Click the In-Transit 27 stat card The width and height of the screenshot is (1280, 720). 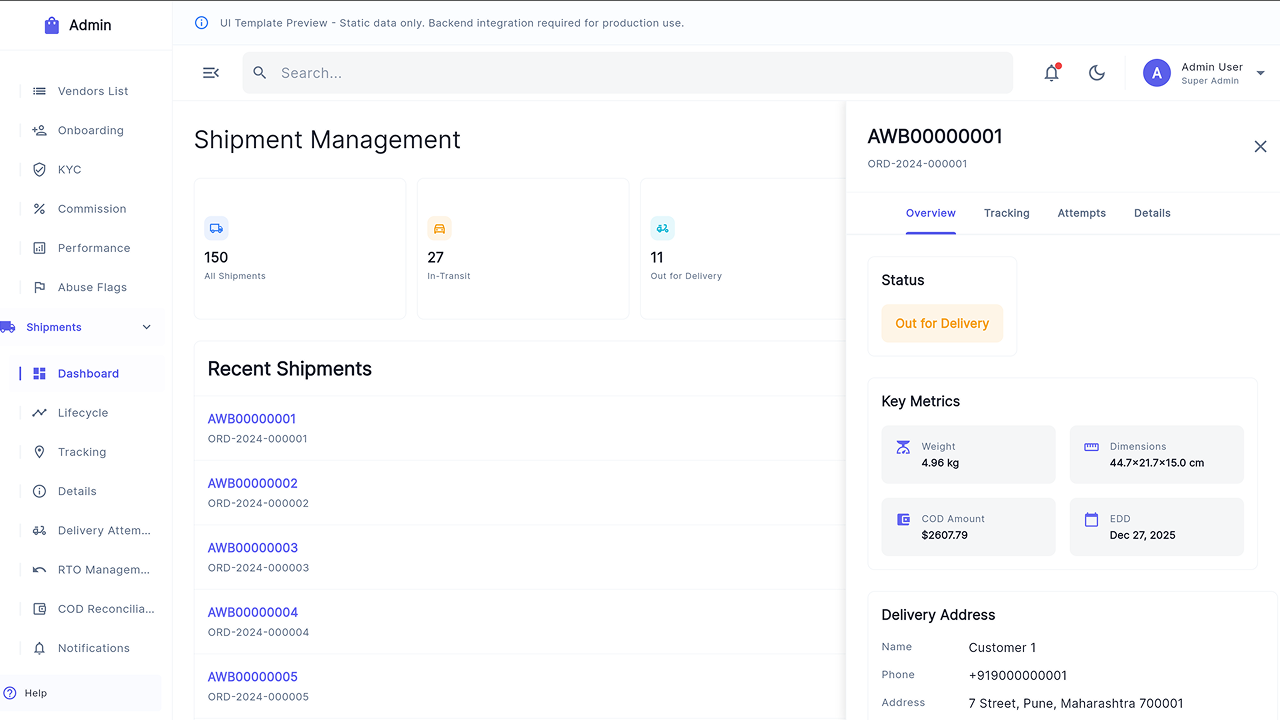(x=523, y=249)
